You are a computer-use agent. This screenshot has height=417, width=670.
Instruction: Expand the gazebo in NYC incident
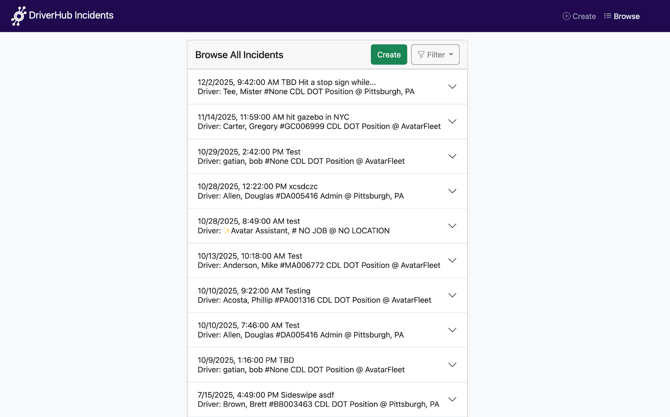[452, 122]
